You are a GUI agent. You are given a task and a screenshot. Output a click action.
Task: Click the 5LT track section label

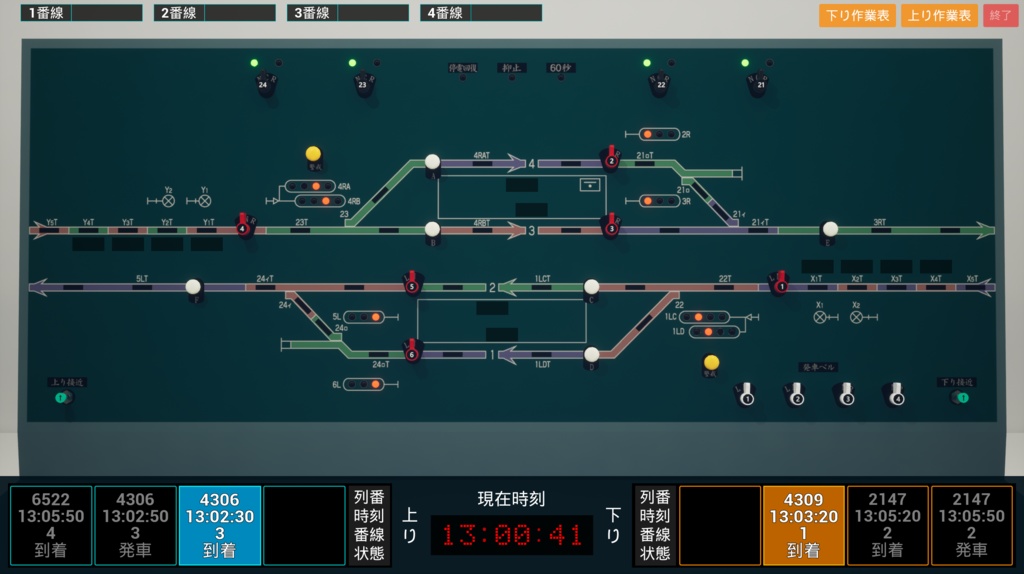[142, 279]
